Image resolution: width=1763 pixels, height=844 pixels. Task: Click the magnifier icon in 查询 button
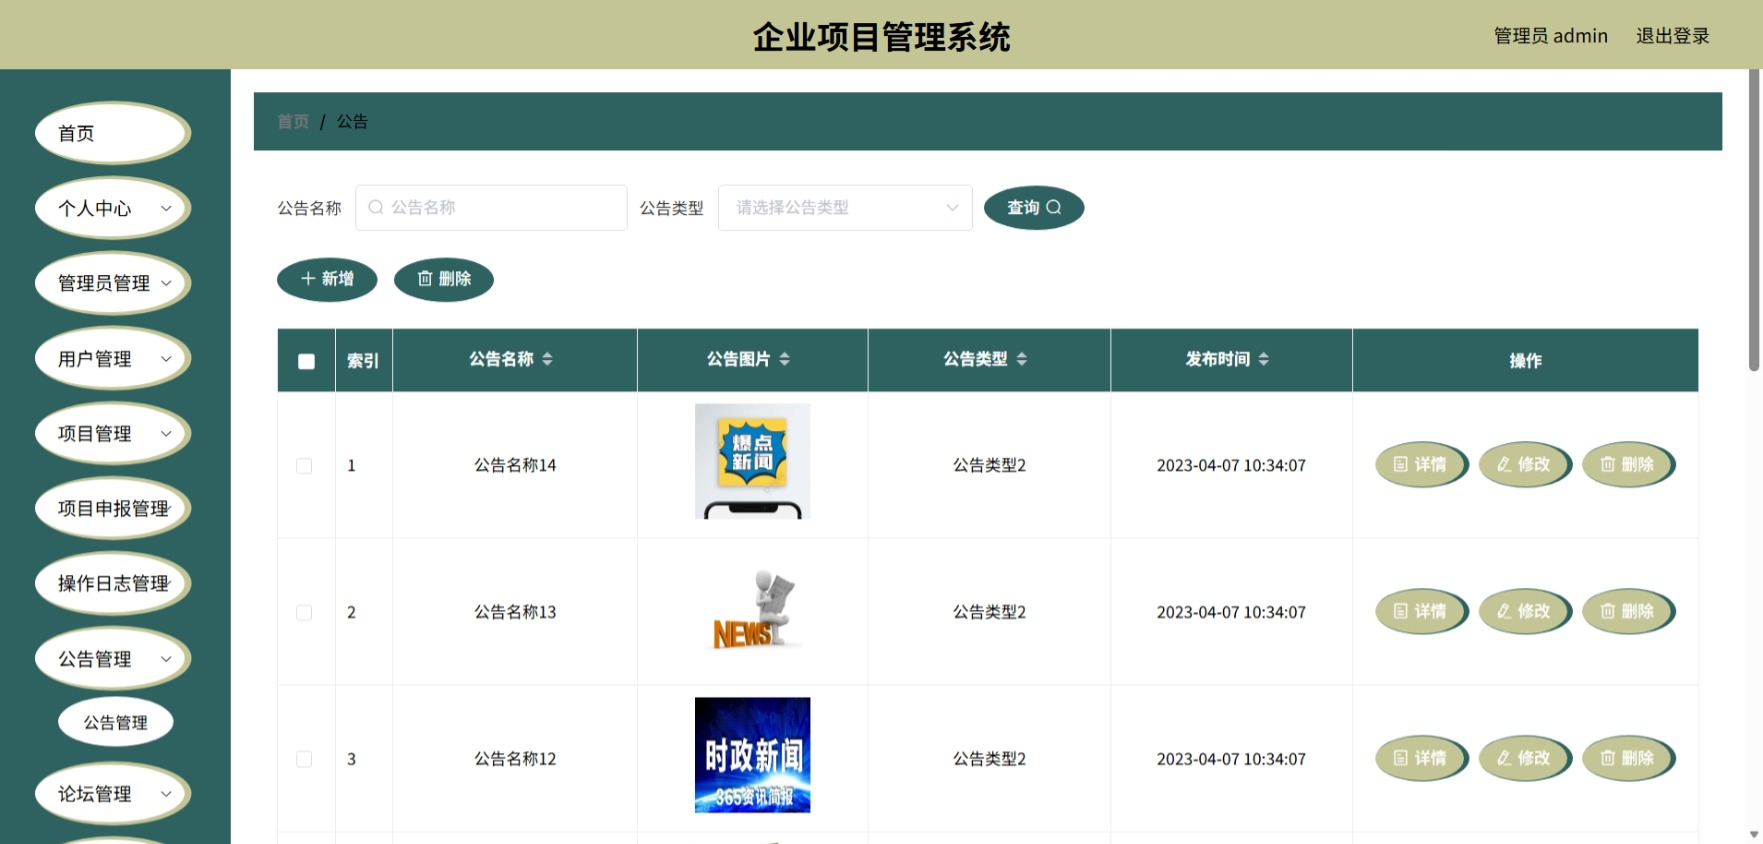coord(1053,207)
